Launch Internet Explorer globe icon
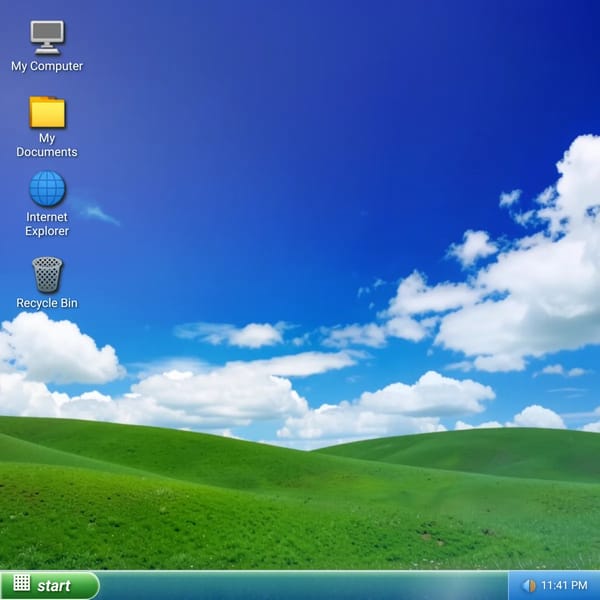Image resolution: width=600 pixels, height=600 pixels. point(47,189)
